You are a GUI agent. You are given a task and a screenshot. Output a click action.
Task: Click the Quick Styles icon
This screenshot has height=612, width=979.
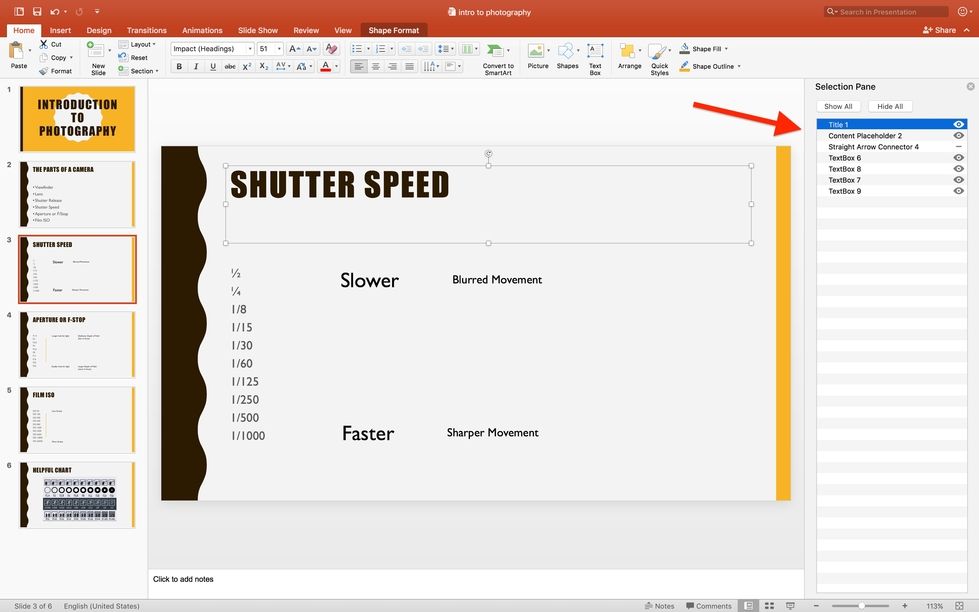pos(659,52)
